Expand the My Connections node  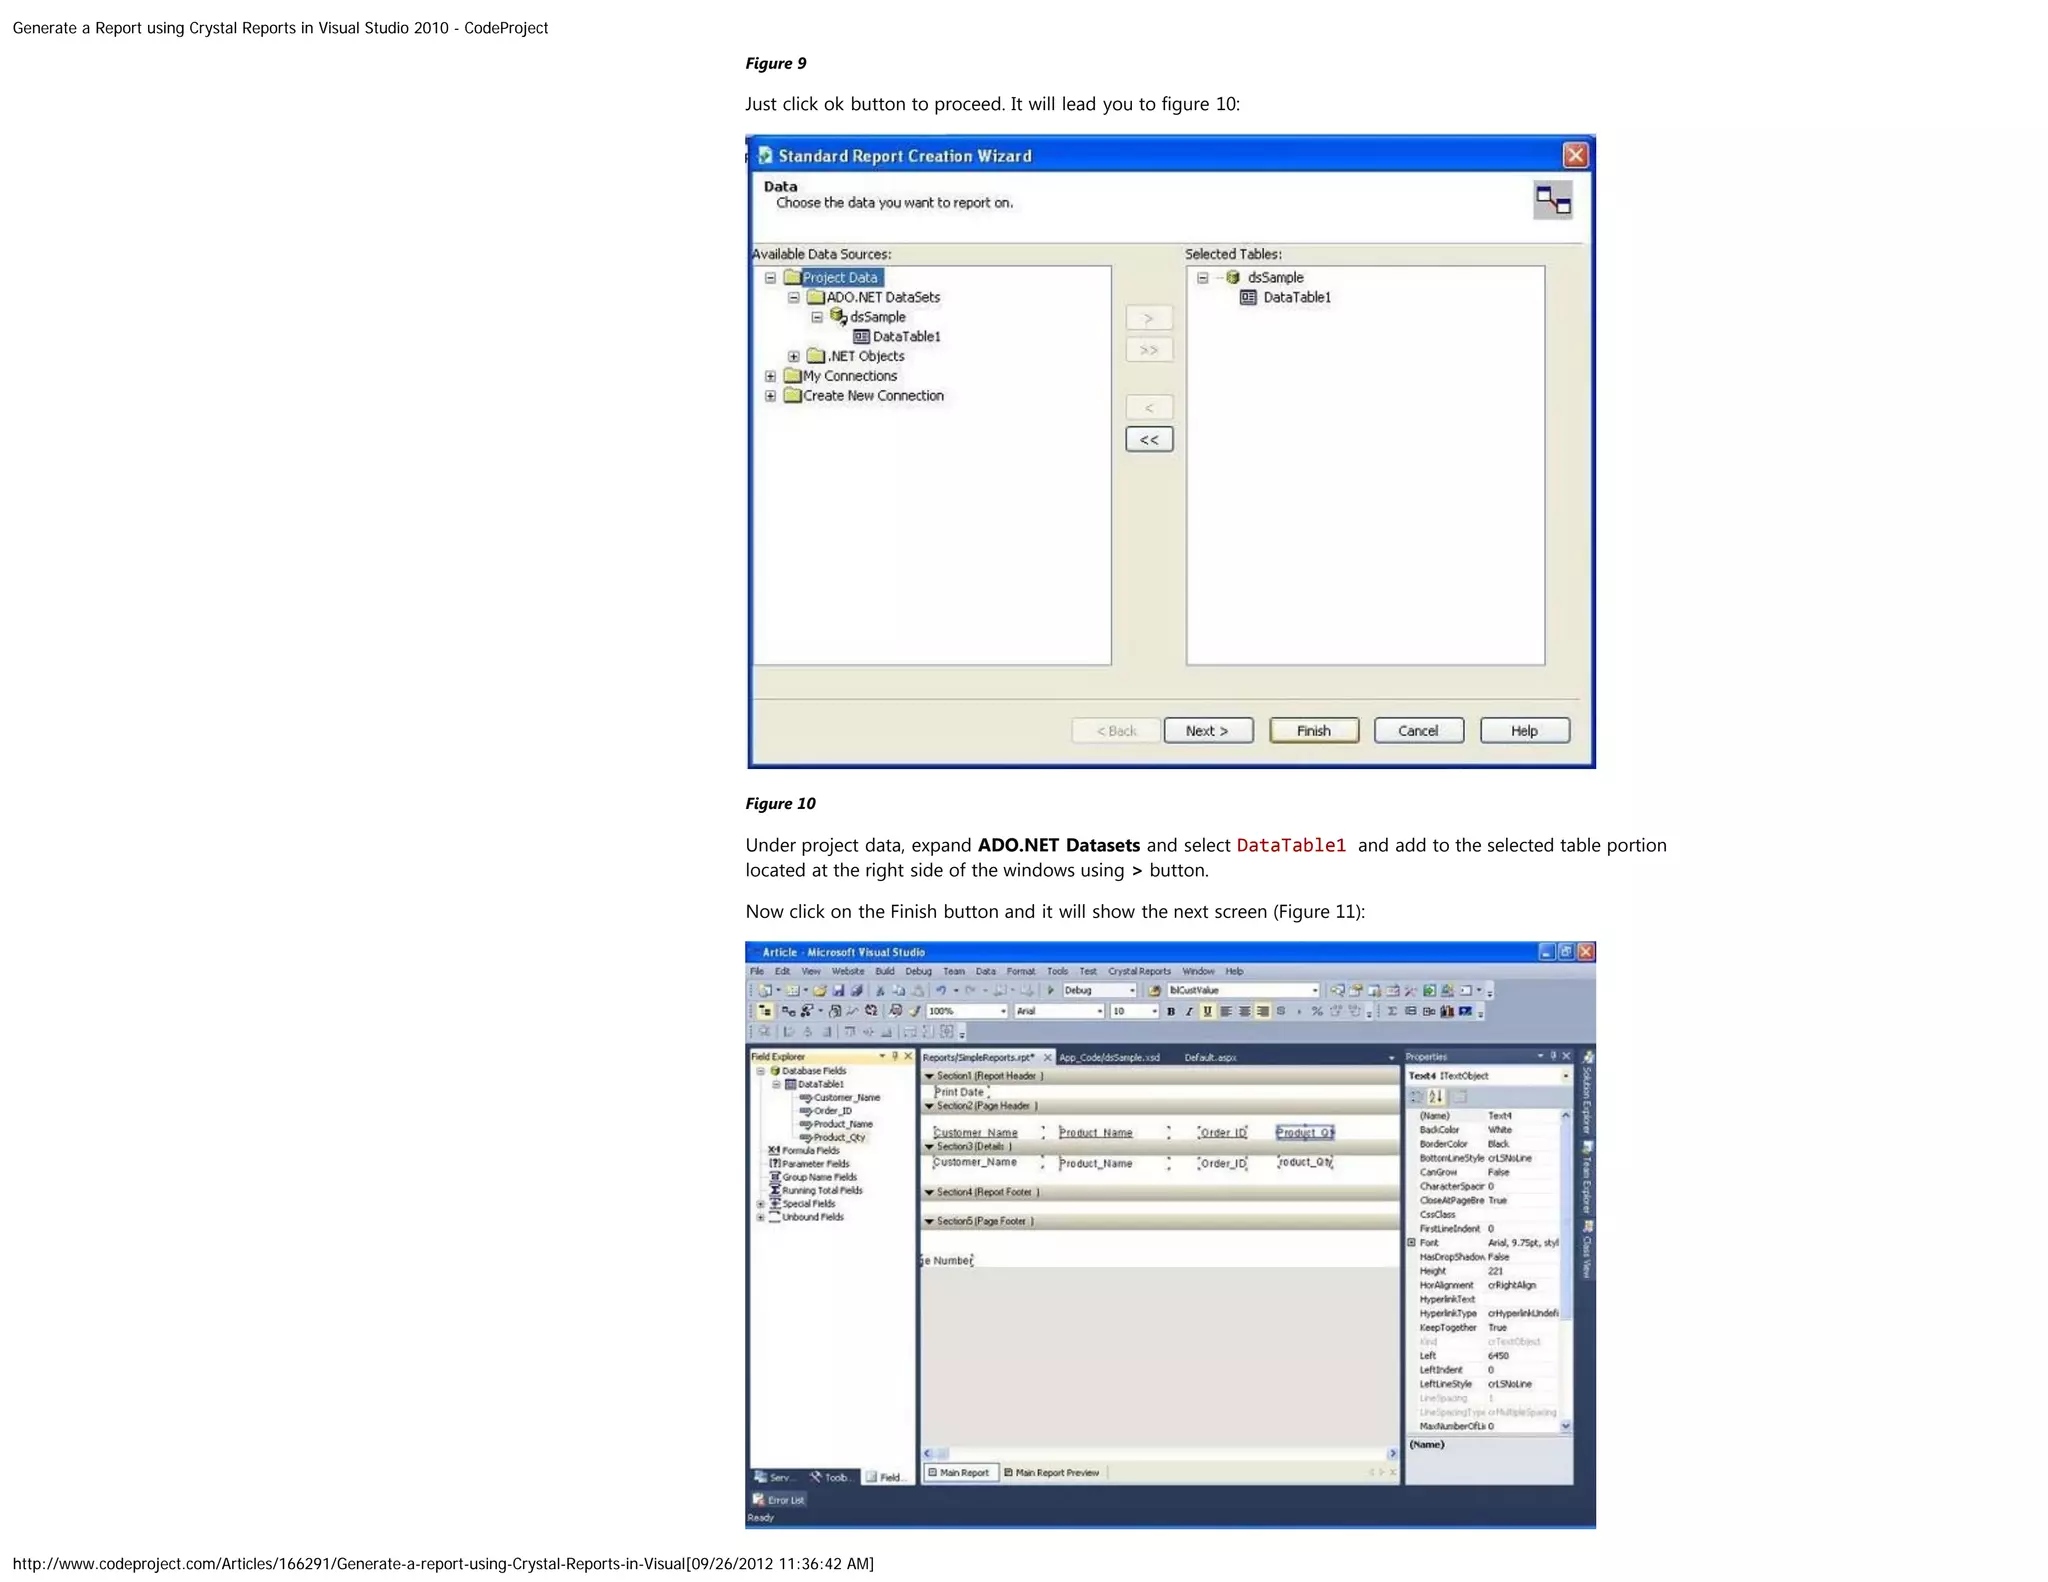pos(770,376)
